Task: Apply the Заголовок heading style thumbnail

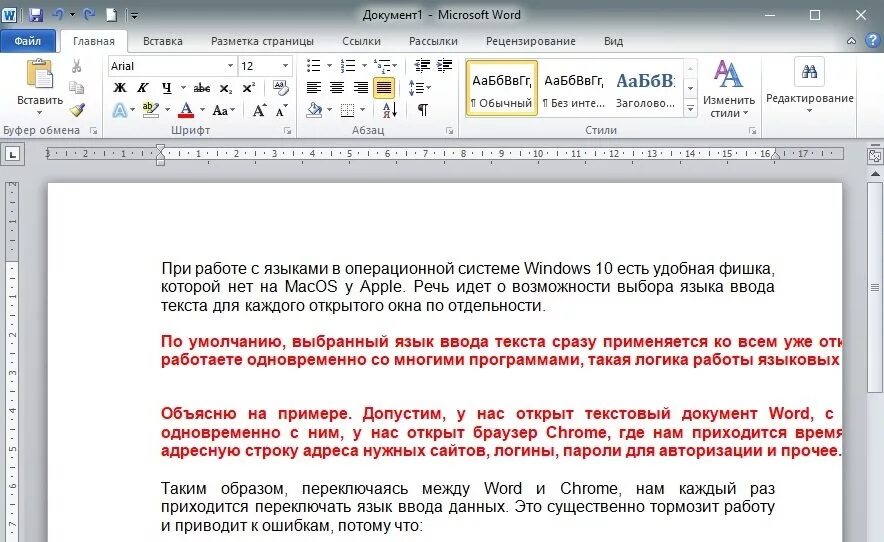Action: click(645, 89)
